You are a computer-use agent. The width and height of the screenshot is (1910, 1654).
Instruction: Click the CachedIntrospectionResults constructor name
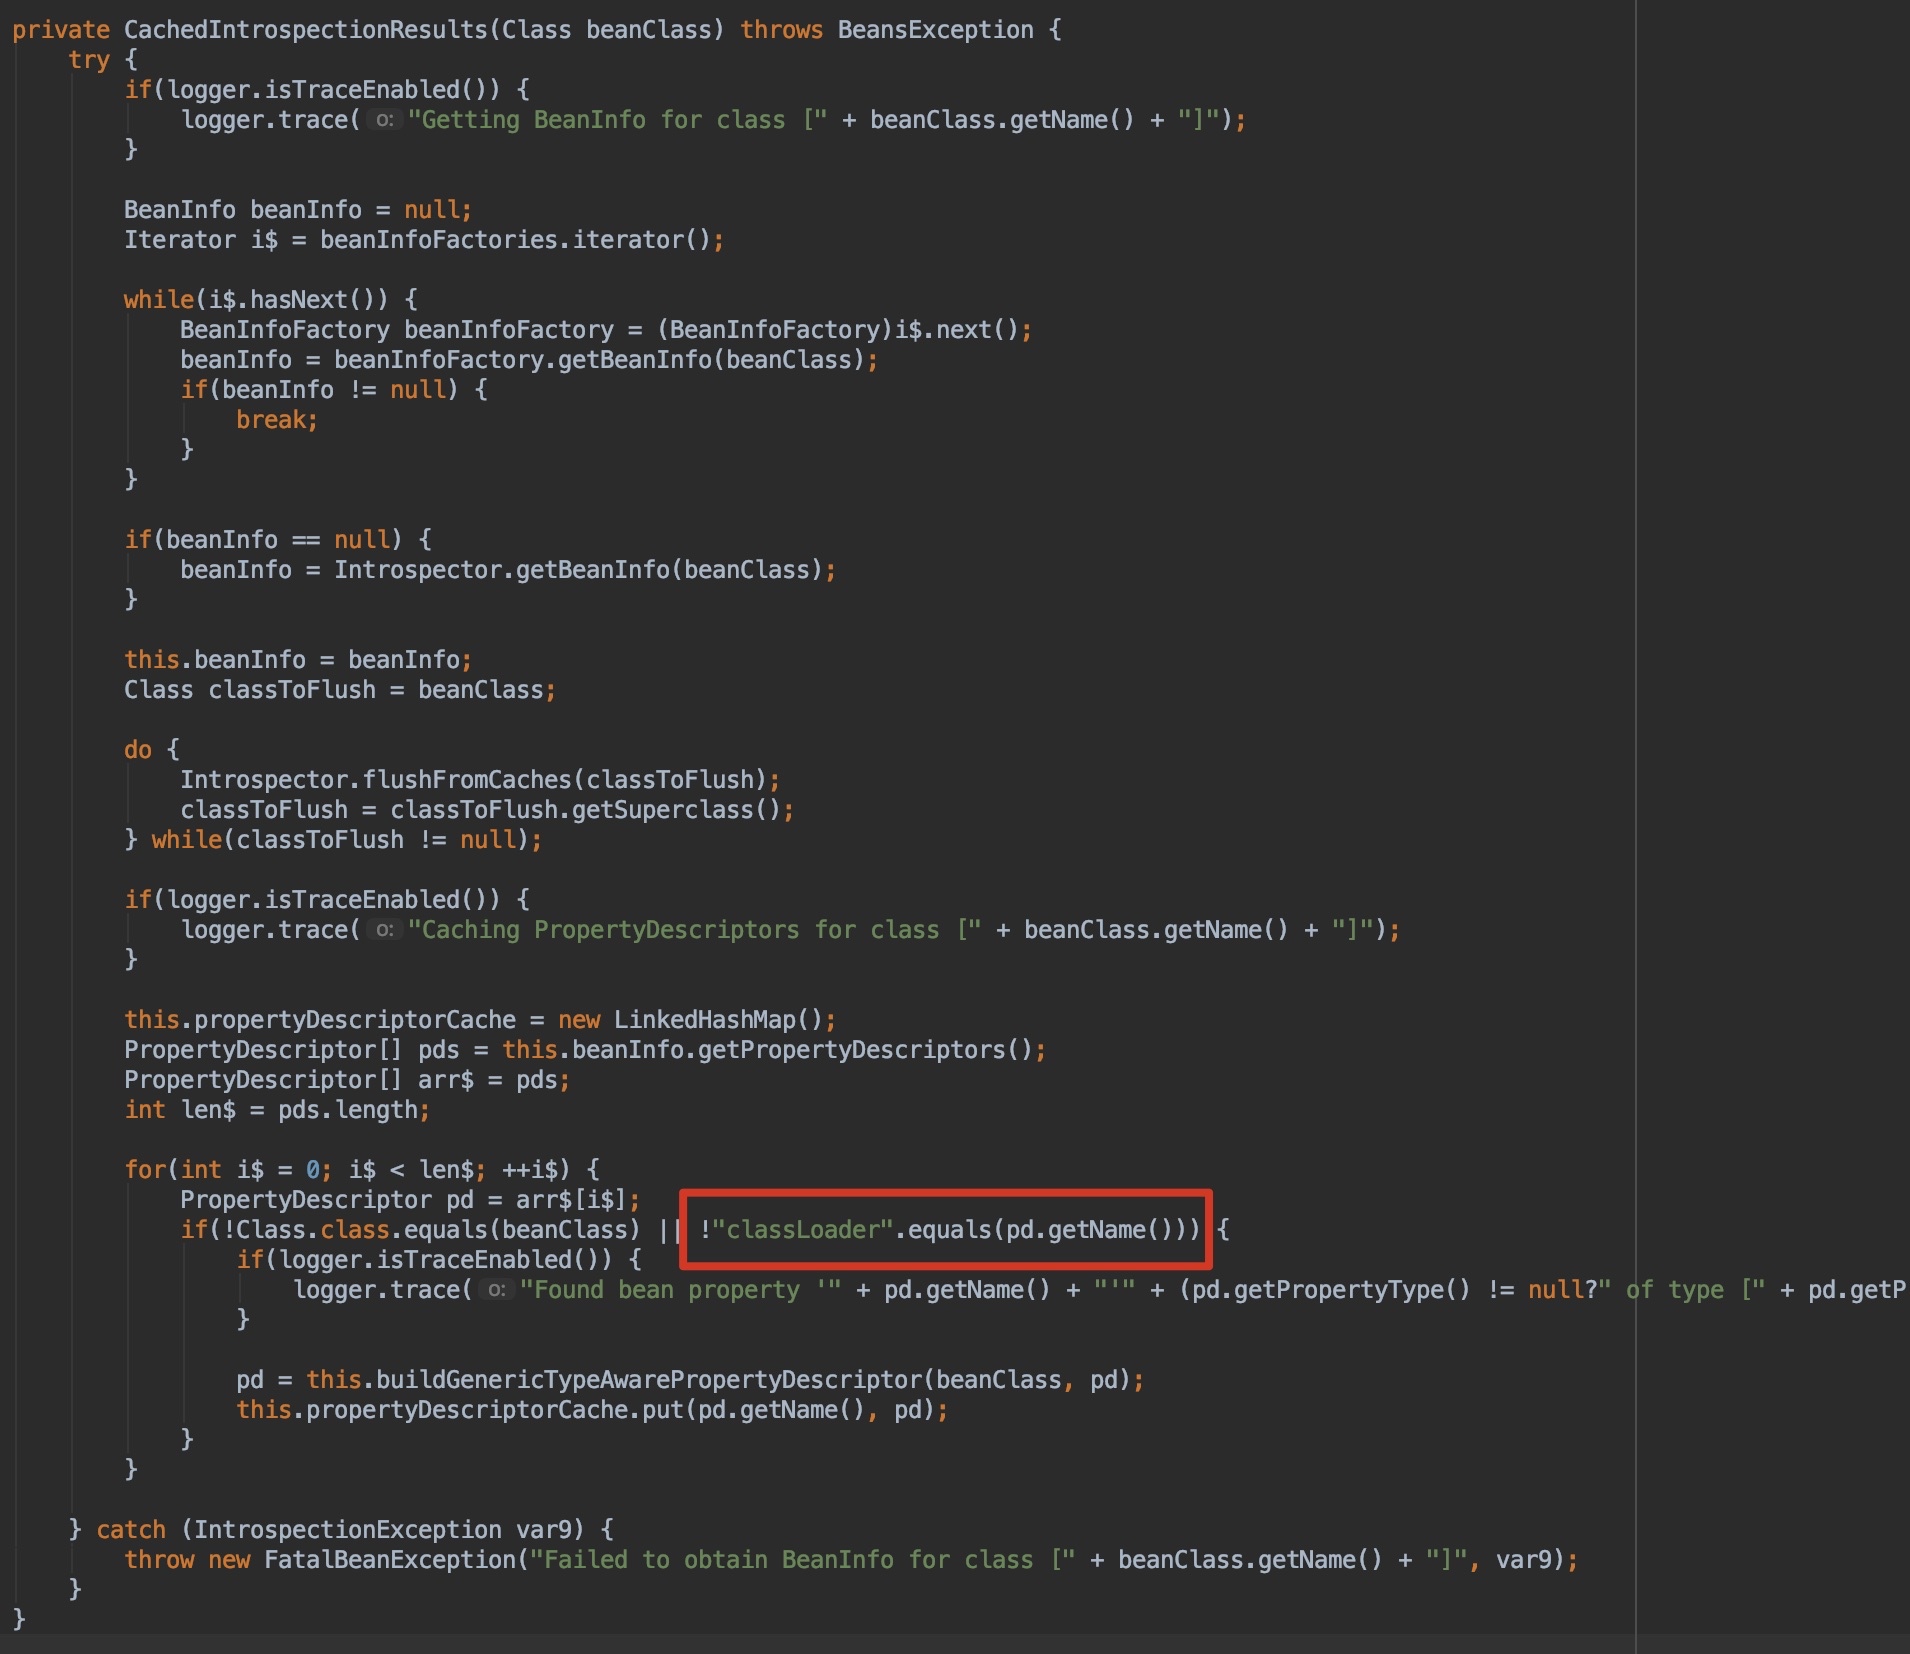coord(306,30)
